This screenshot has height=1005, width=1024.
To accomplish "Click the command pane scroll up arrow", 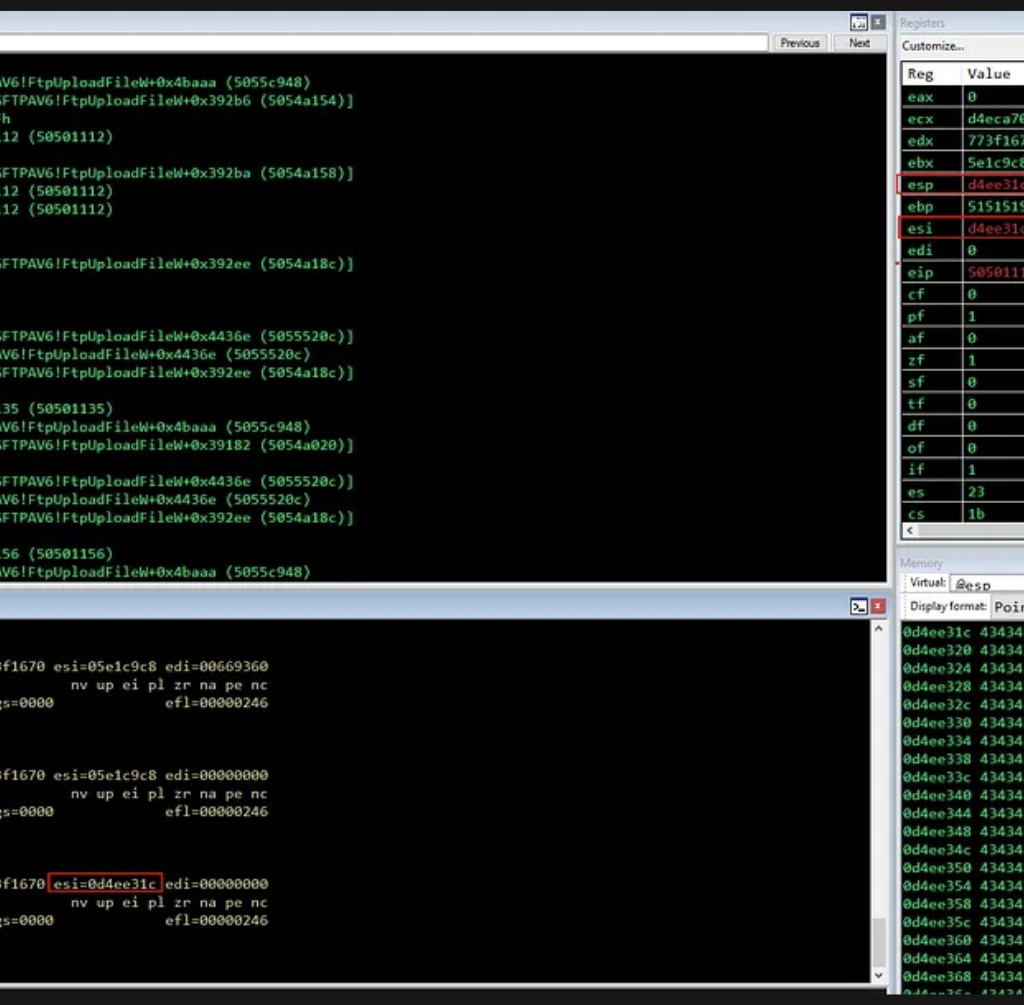I will 879,629.
